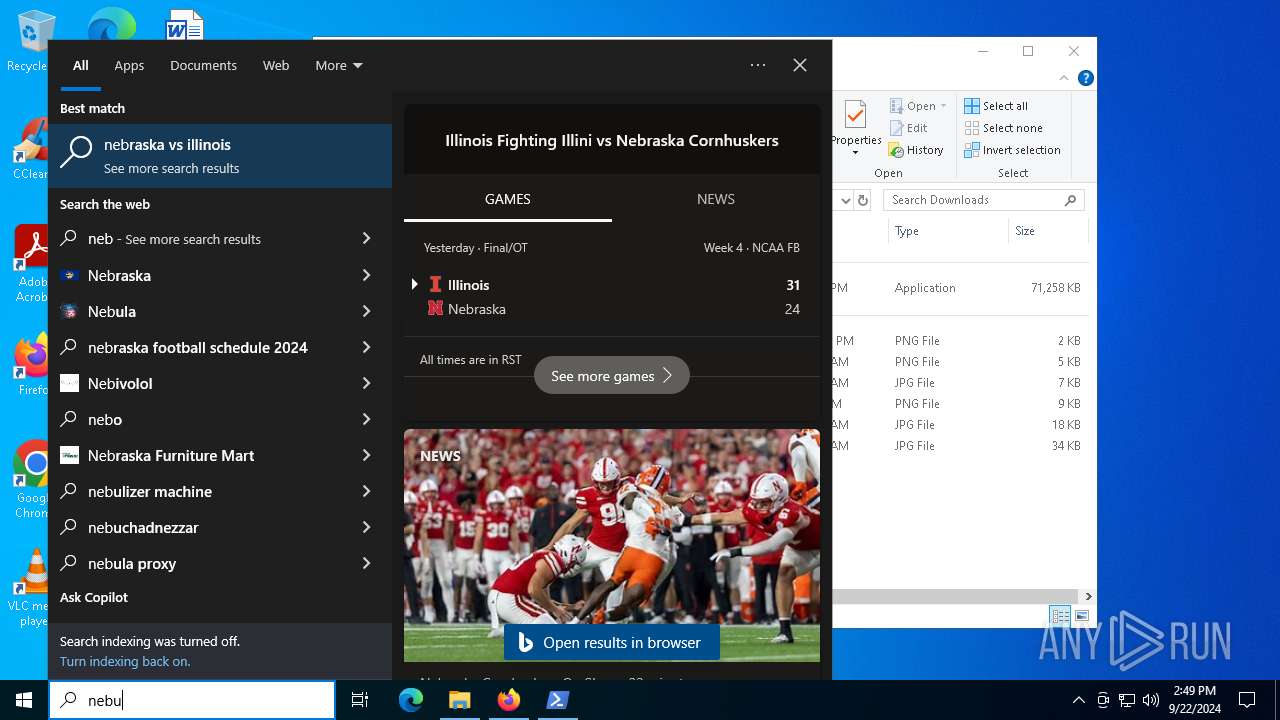Close the search panel
Screen dimensions: 1280x720
(800, 65)
